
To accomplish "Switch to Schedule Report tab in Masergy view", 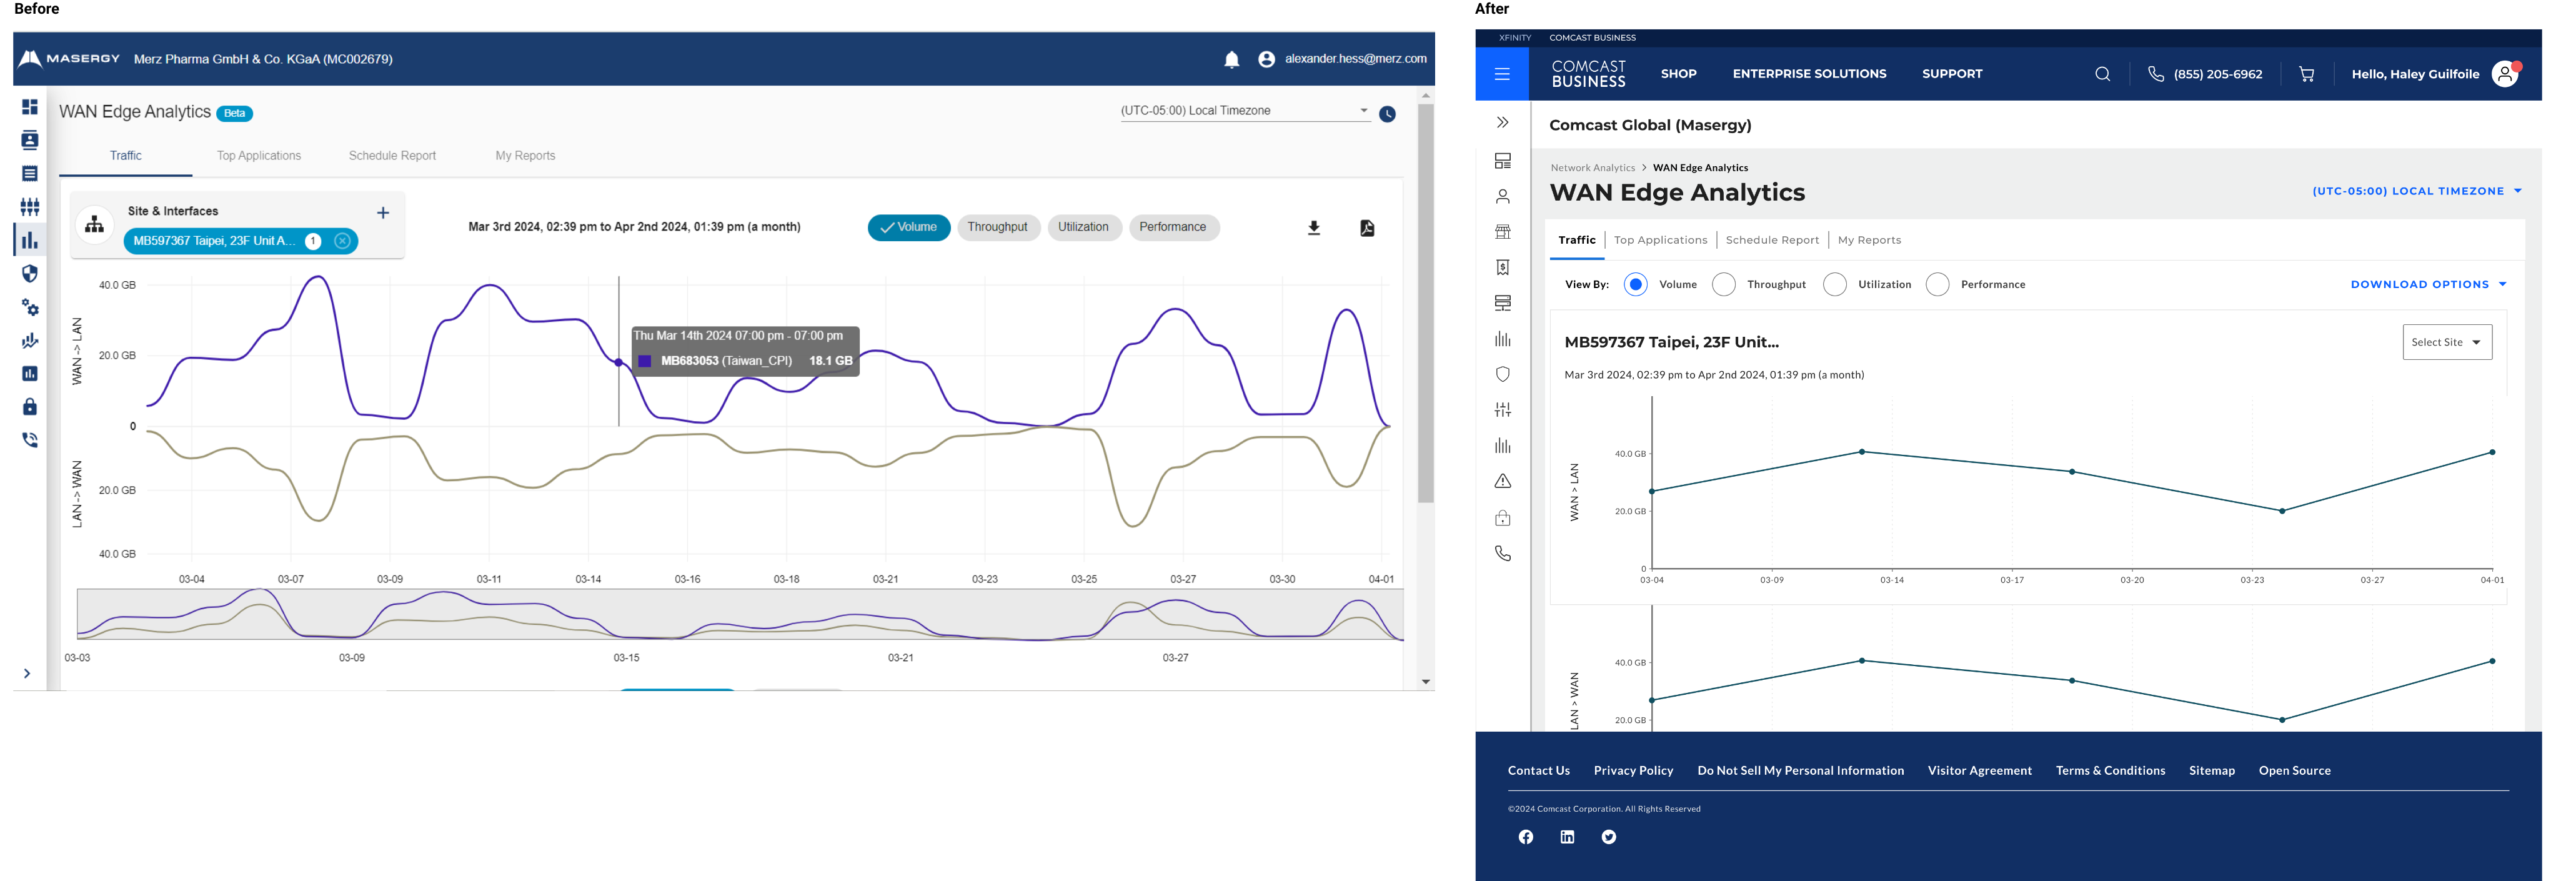I will 392,156.
